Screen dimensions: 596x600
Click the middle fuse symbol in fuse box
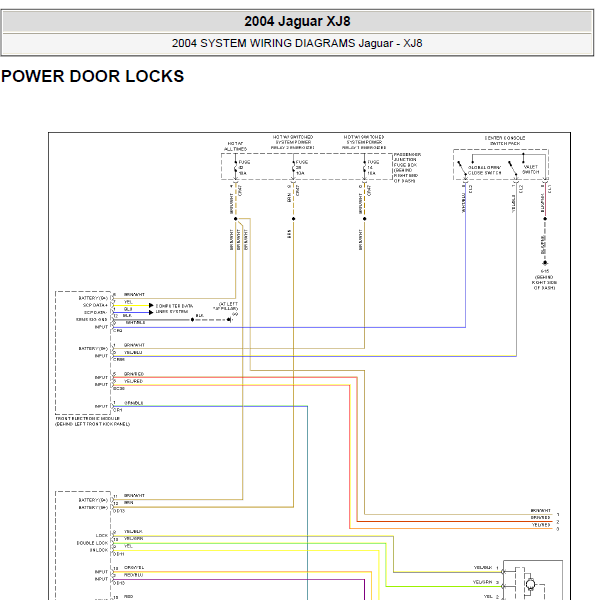[x=293, y=167]
